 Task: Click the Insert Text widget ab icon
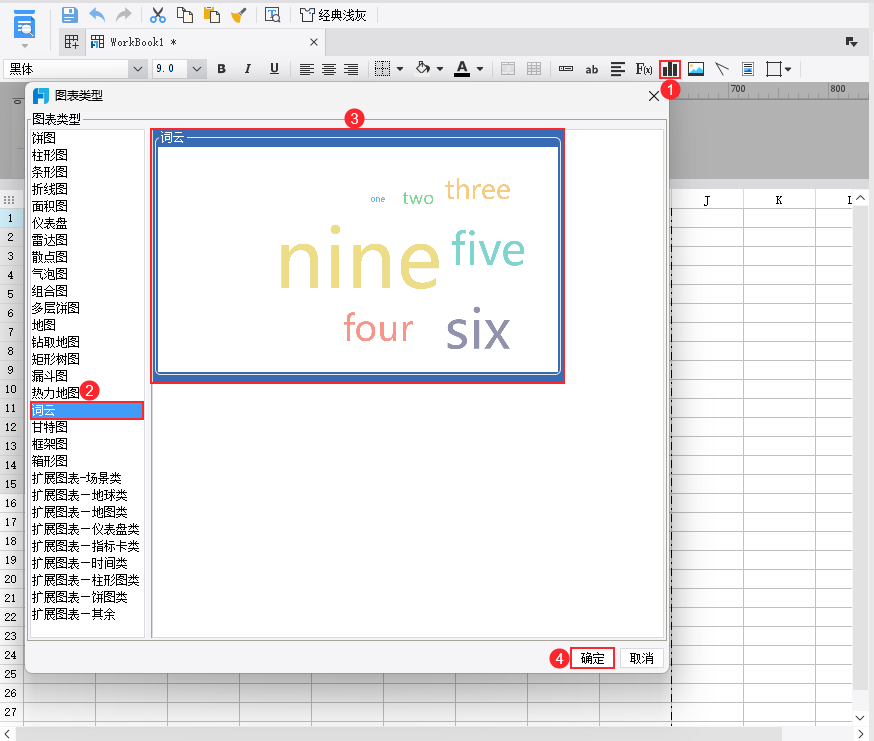[592, 69]
